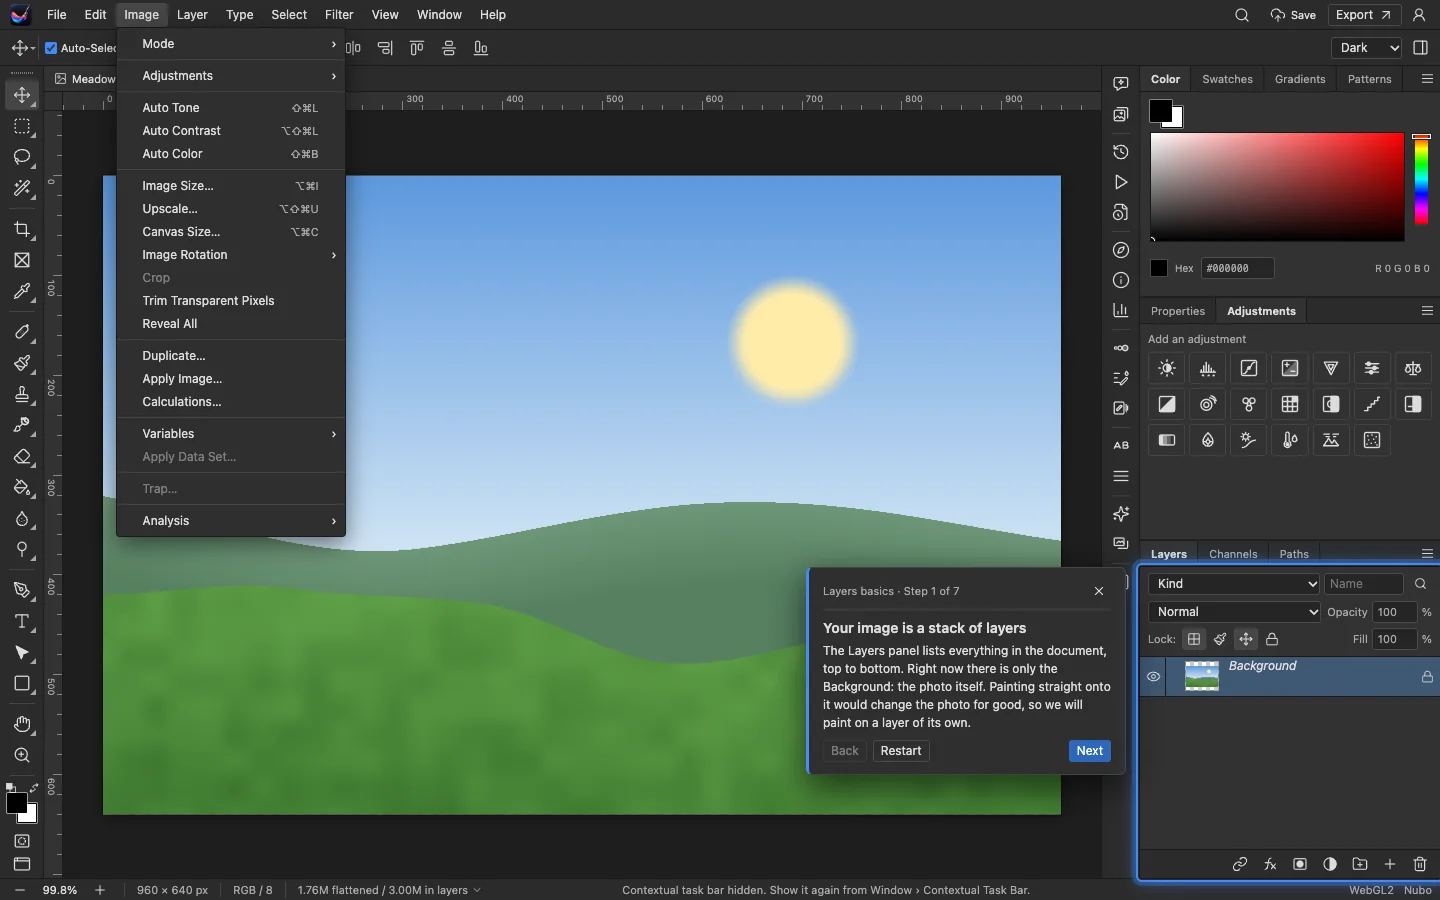Click the Save button
1440x900 pixels.
[1293, 15]
